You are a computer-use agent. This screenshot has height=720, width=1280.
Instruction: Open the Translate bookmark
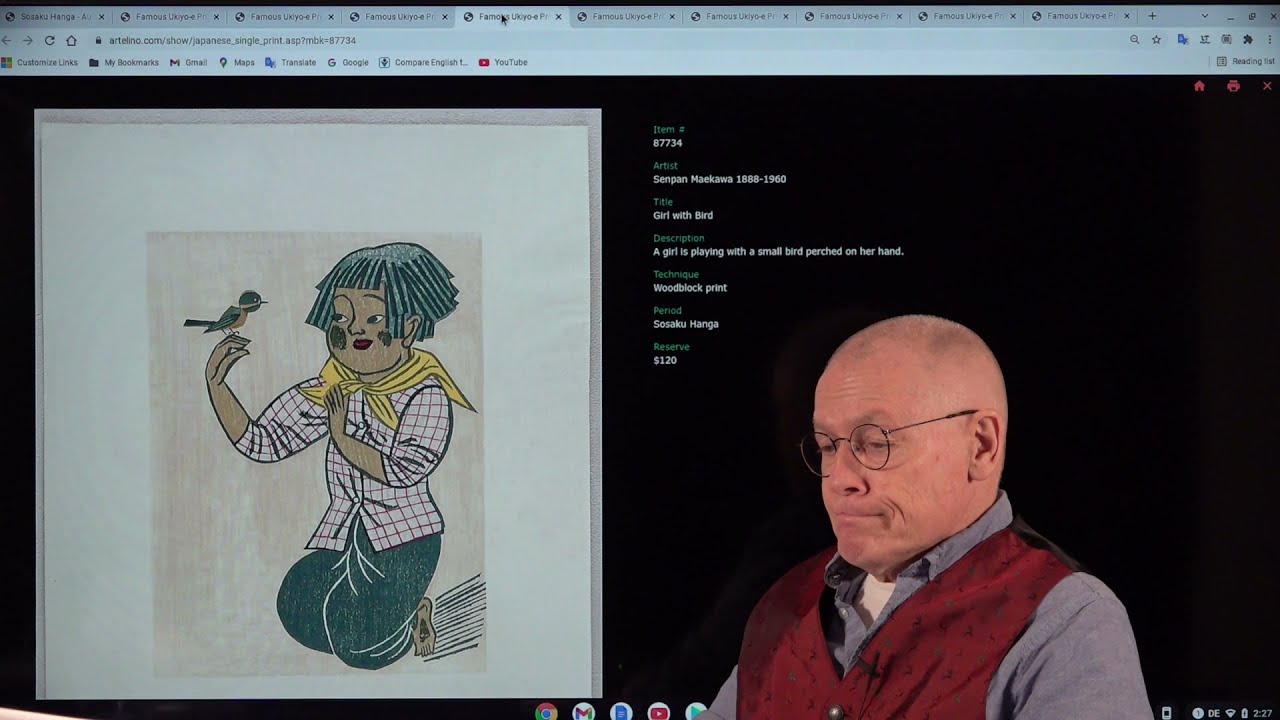pyautogui.click(x=290, y=62)
